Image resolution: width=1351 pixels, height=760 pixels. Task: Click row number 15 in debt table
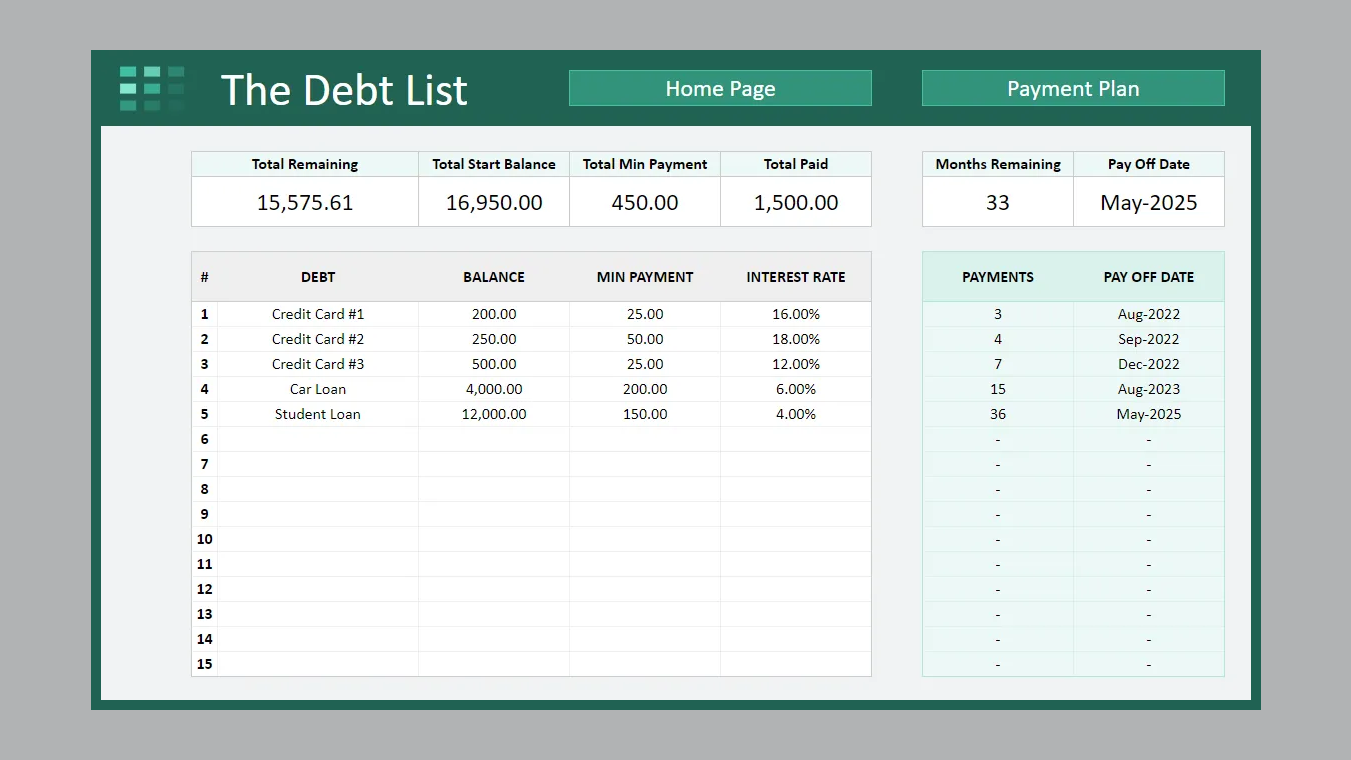(205, 664)
